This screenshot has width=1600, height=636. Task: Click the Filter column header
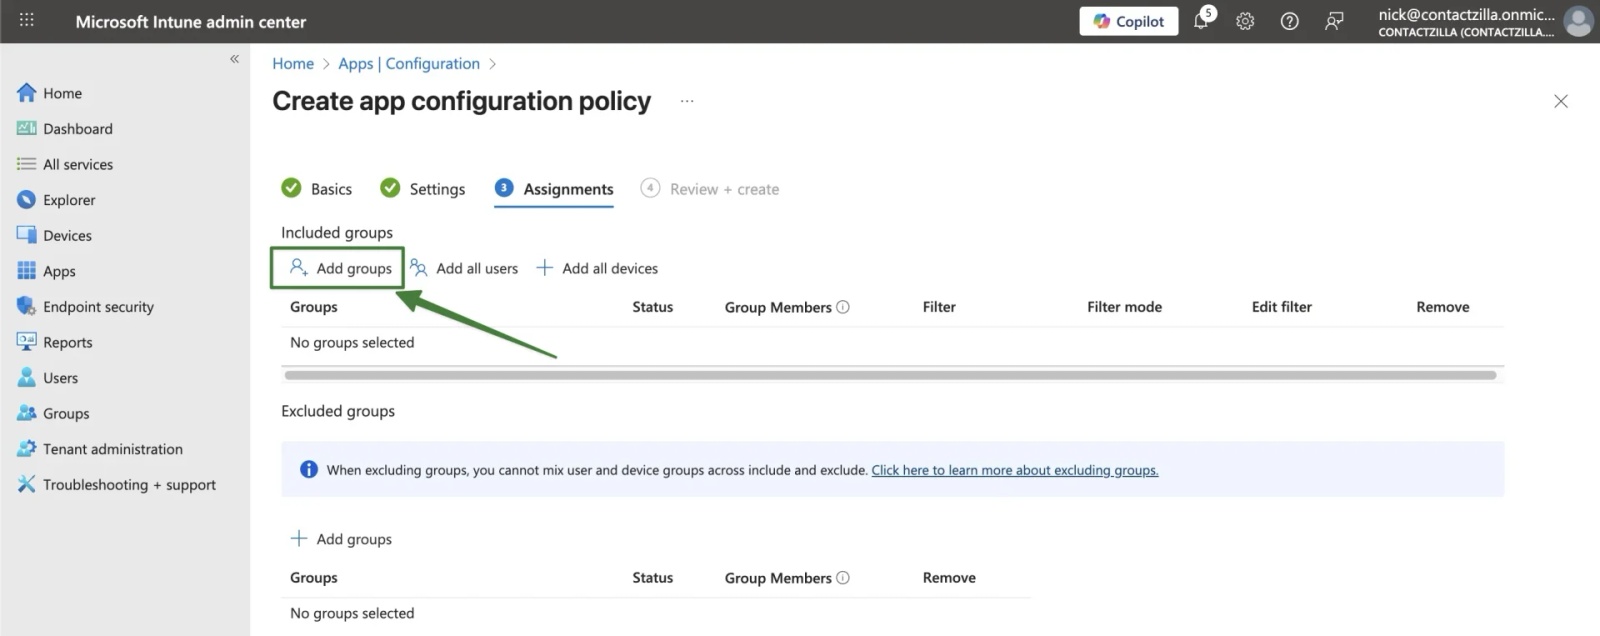[x=939, y=307]
